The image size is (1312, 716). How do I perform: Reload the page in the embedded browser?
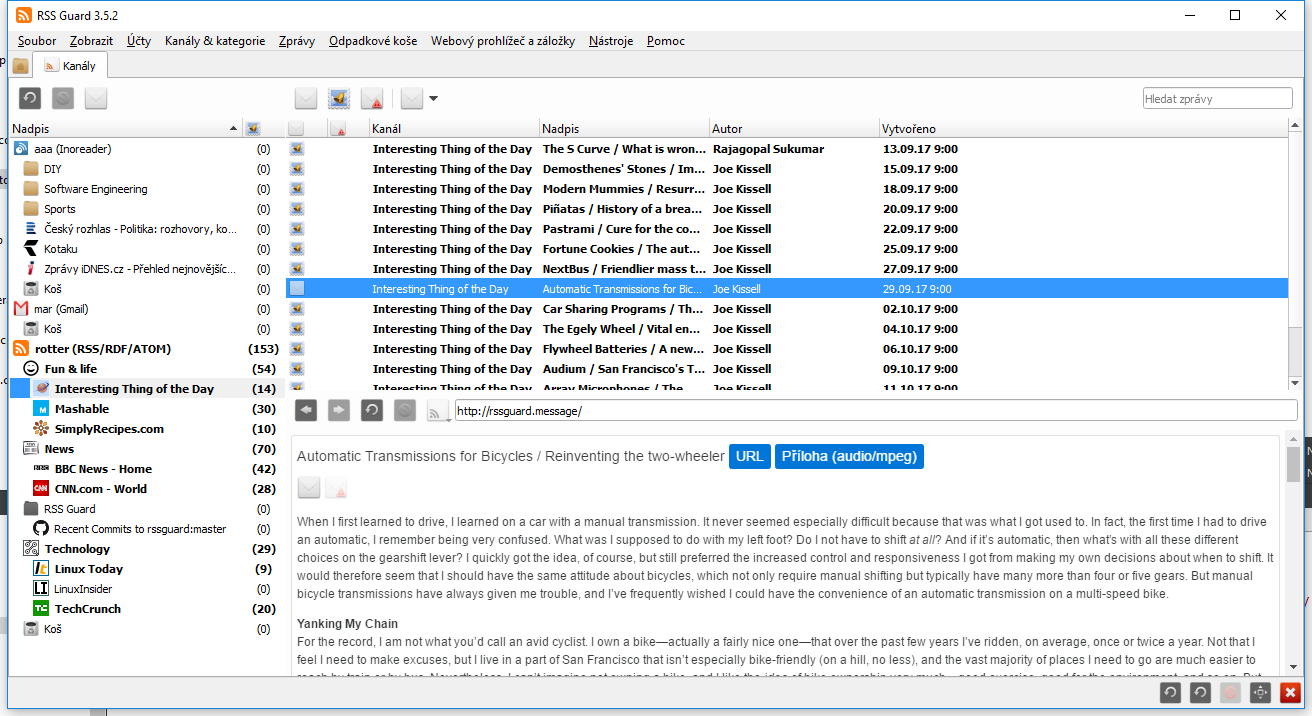click(371, 410)
